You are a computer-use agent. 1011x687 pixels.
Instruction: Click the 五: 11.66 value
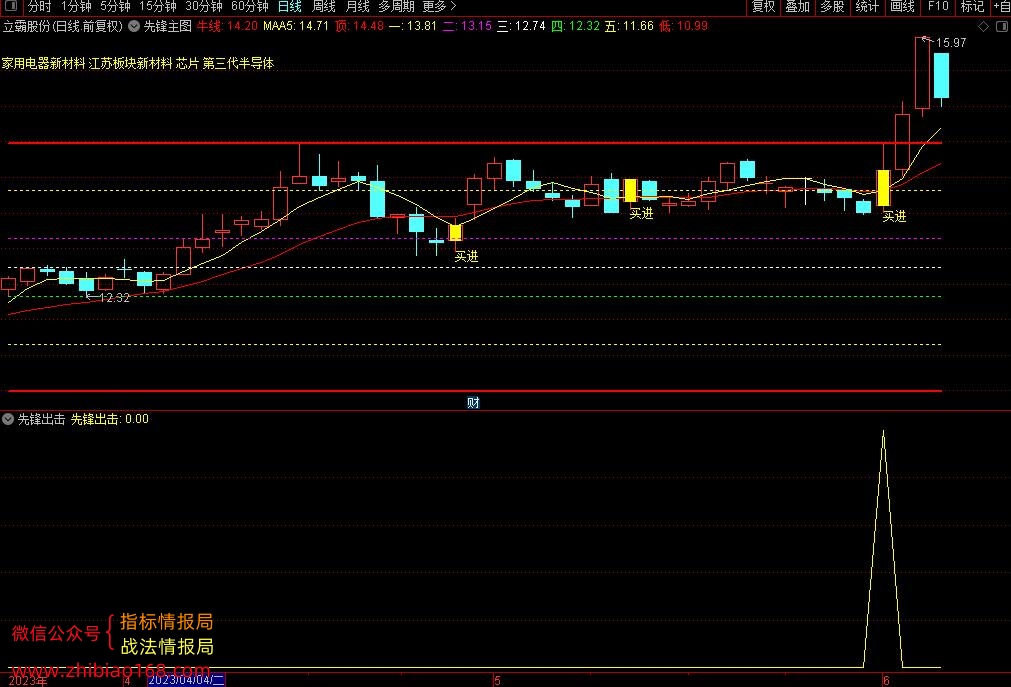pyautogui.click(x=629, y=26)
